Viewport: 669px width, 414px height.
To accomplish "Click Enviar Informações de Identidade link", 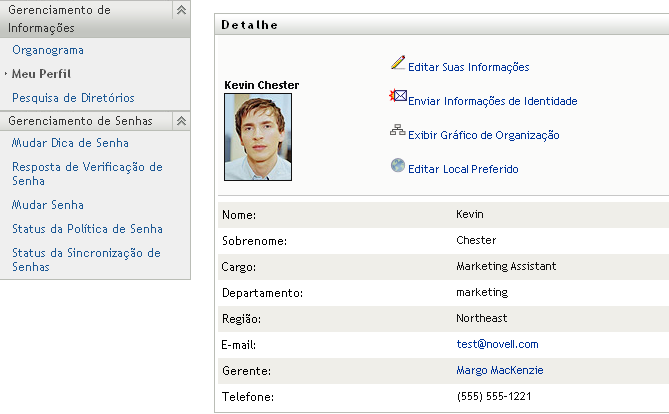I will click(492, 101).
